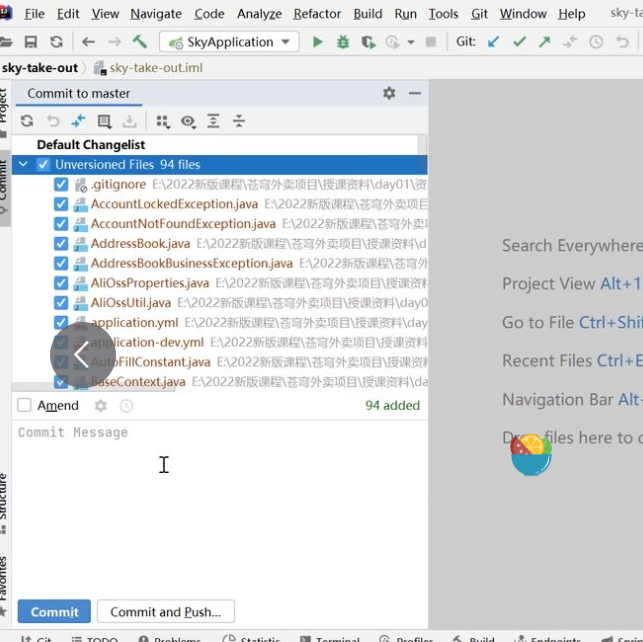Click into the Commit Message field

coord(219,506)
